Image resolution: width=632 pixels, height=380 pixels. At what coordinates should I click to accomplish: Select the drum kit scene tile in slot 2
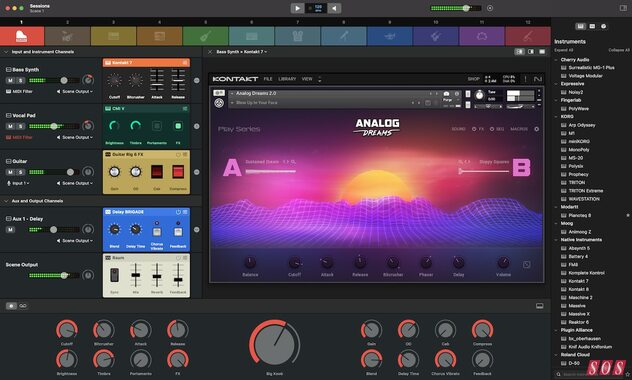tap(67, 36)
